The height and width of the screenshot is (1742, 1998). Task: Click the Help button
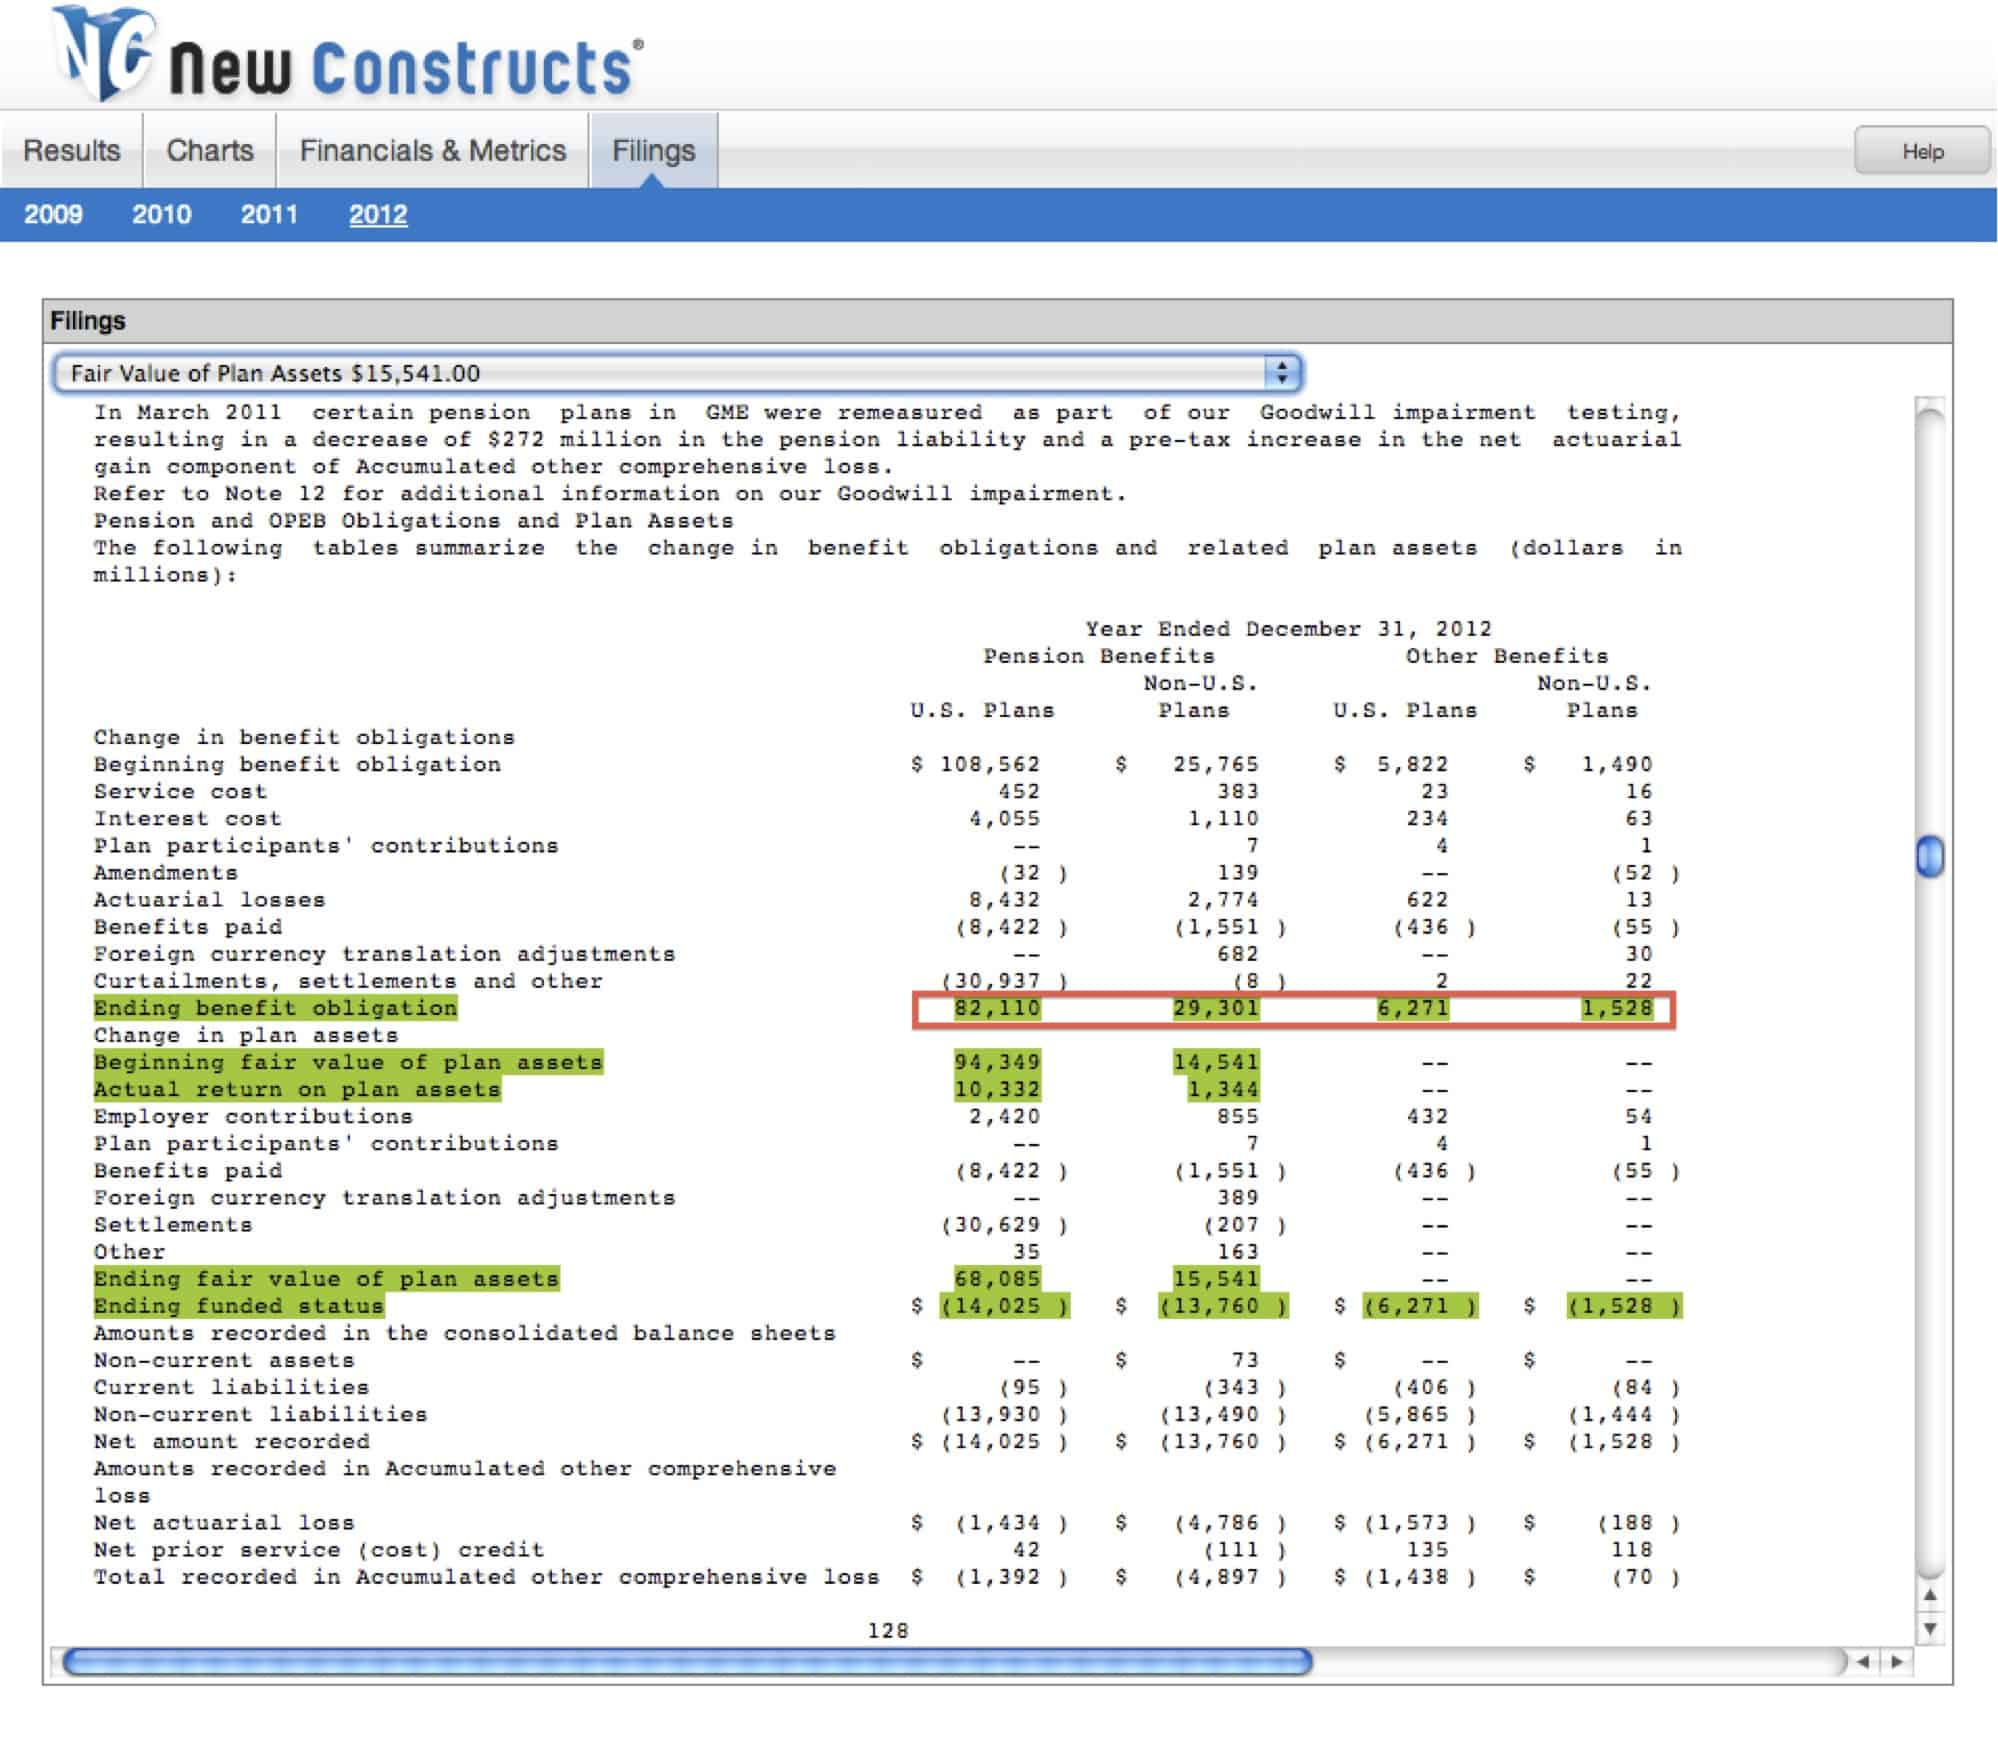pyautogui.click(x=1922, y=151)
